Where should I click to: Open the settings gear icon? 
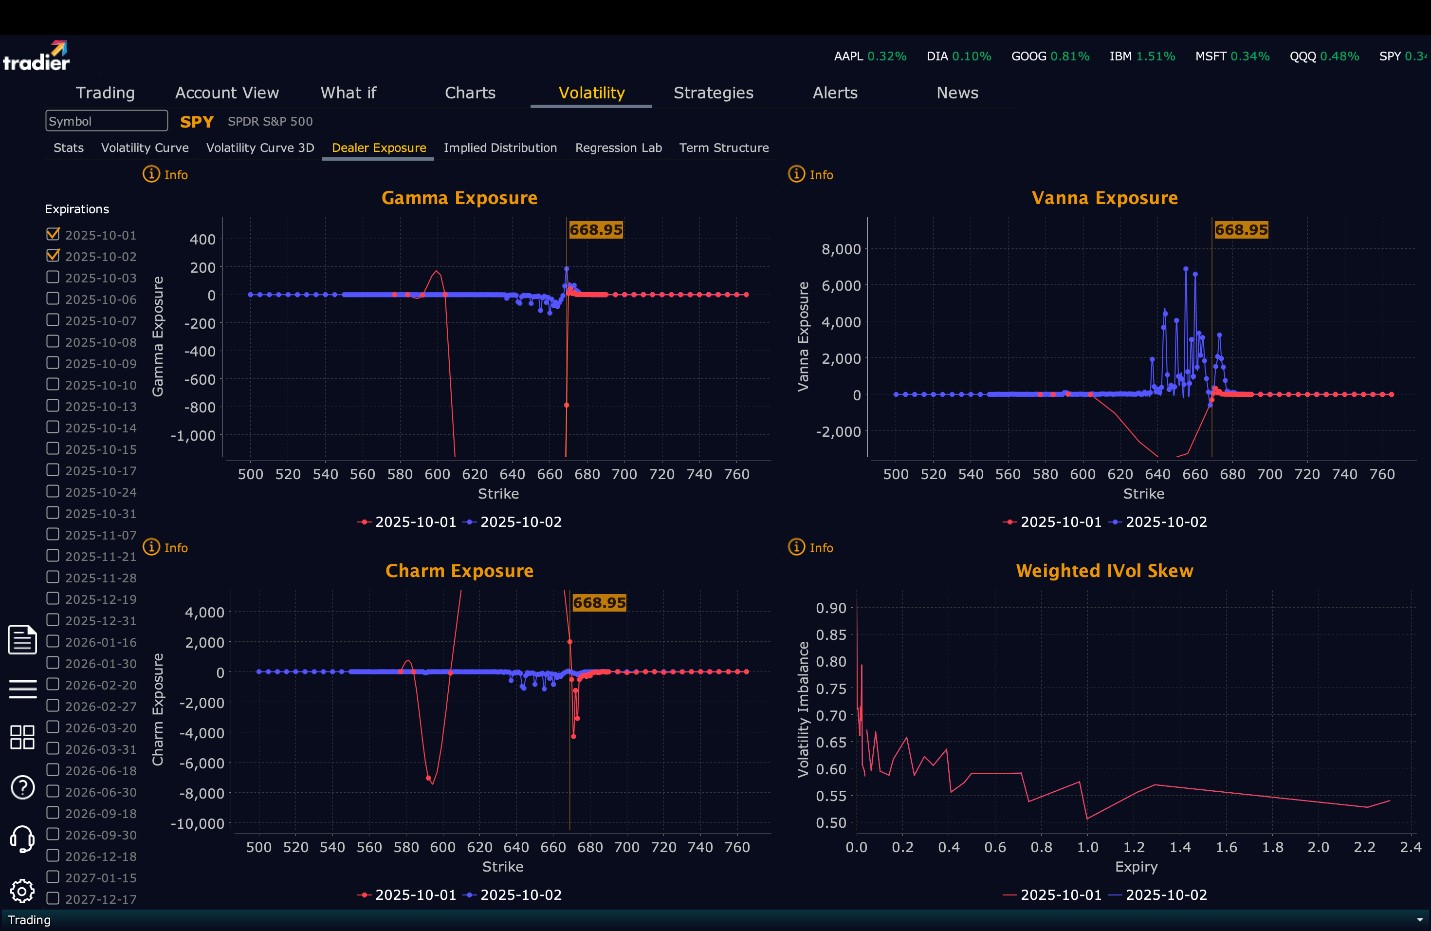pyautogui.click(x=22, y=890)
